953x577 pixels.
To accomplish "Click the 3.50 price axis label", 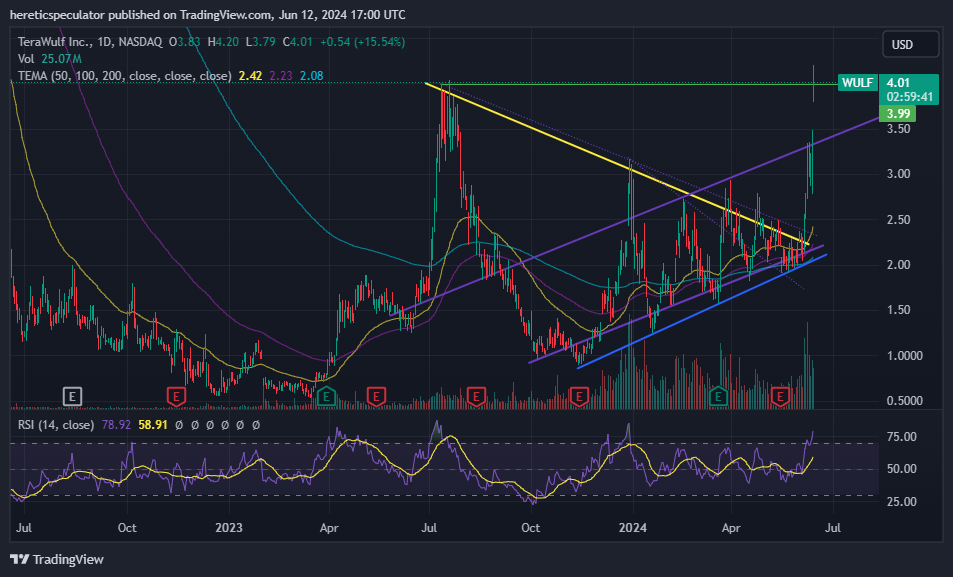I will (898, 128).
